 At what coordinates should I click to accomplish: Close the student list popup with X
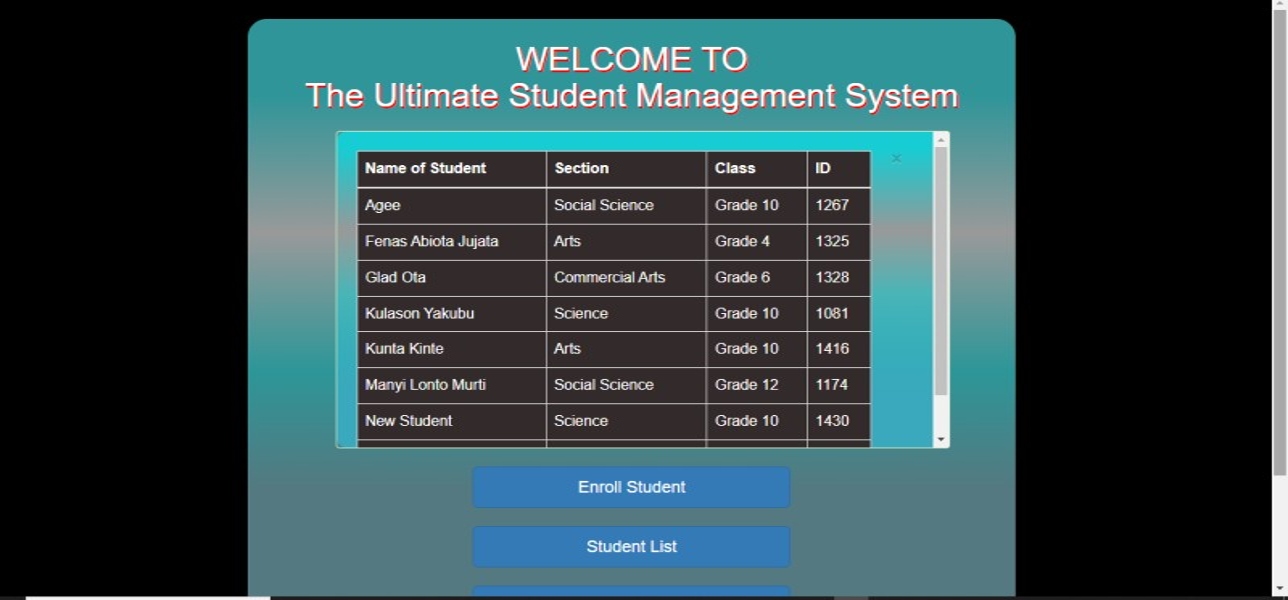pyautogui.click(x=896, y=158)
